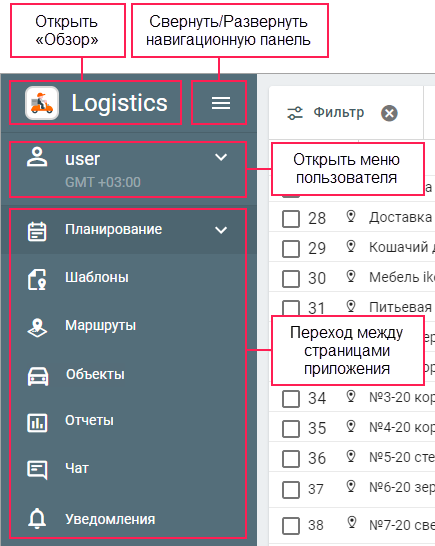Image resolution: width=435 pixels, height=546 pixels.
Task: Click the Маршруты map marker icon
Action: pos(37,328)
